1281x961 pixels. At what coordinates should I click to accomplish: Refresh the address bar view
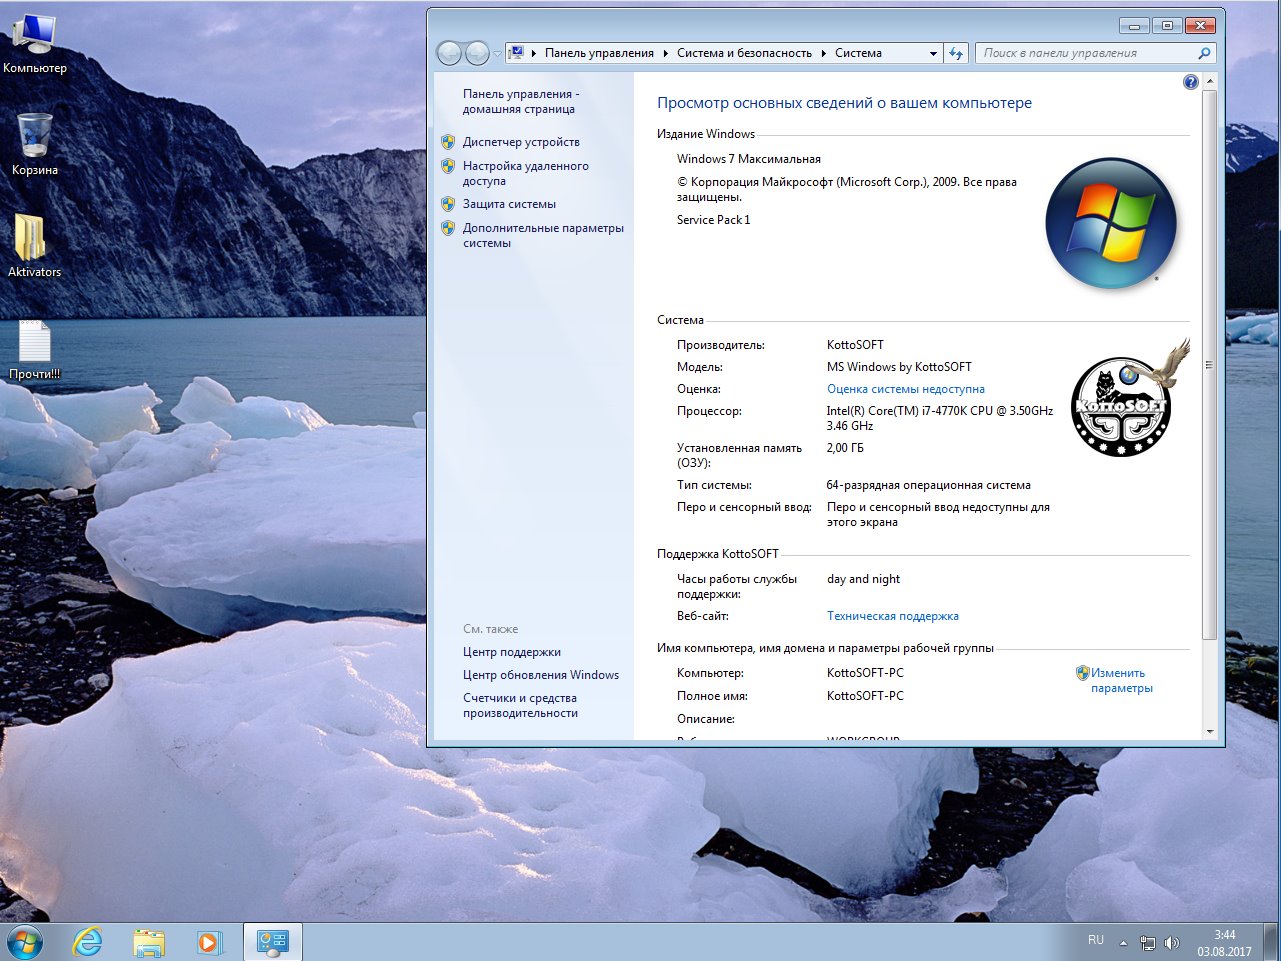pyautogui.click(x=956, y=53)
